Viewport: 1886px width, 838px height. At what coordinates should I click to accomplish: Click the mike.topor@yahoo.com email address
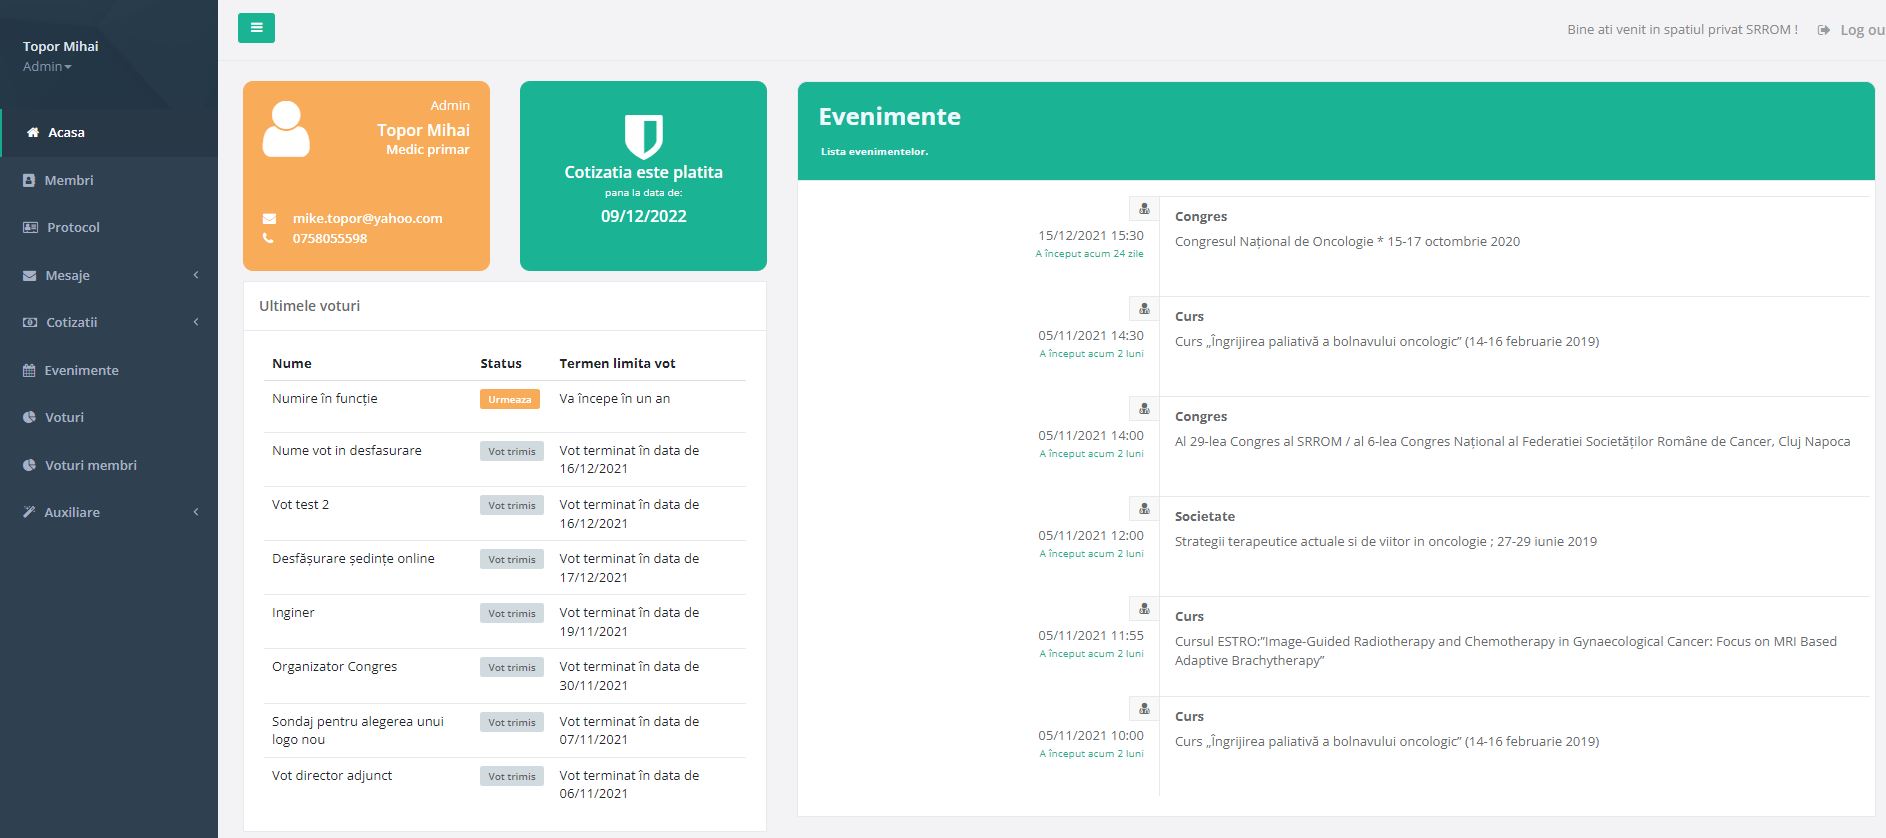point(367,218)
